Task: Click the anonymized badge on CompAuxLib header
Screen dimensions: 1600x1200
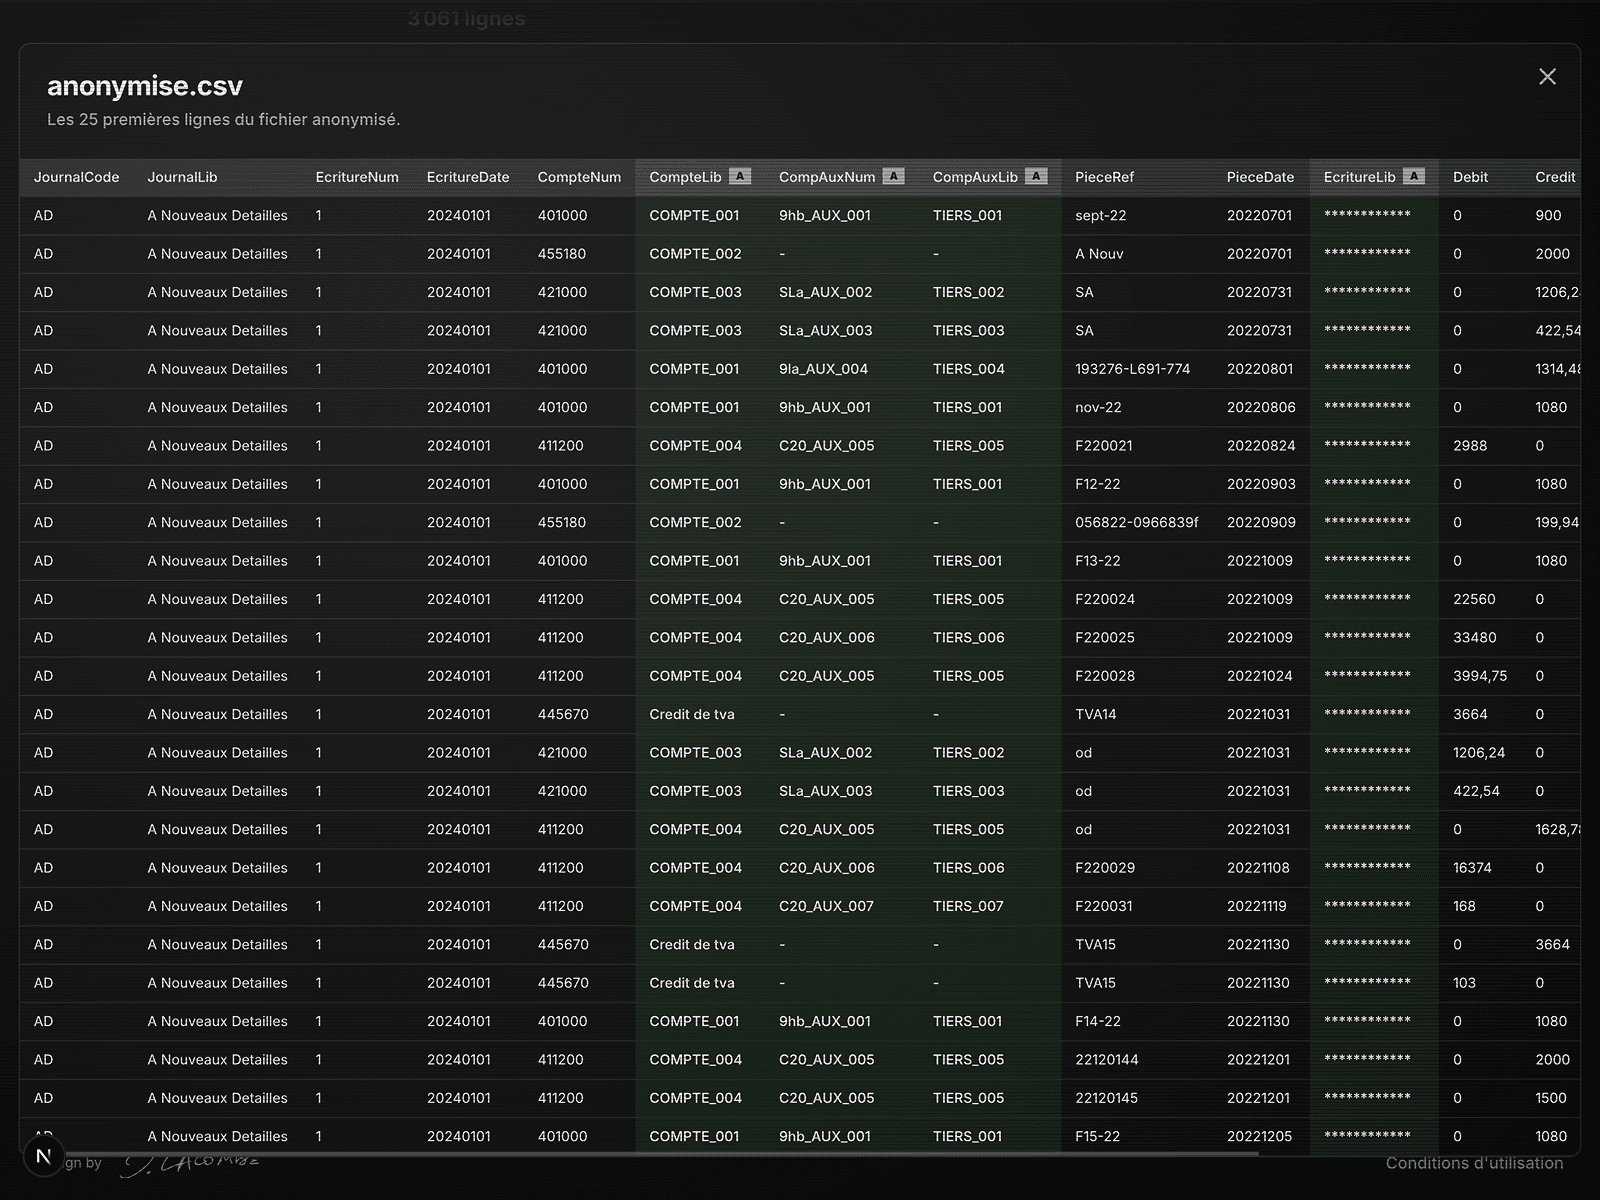Action: tap(1037, 177)
